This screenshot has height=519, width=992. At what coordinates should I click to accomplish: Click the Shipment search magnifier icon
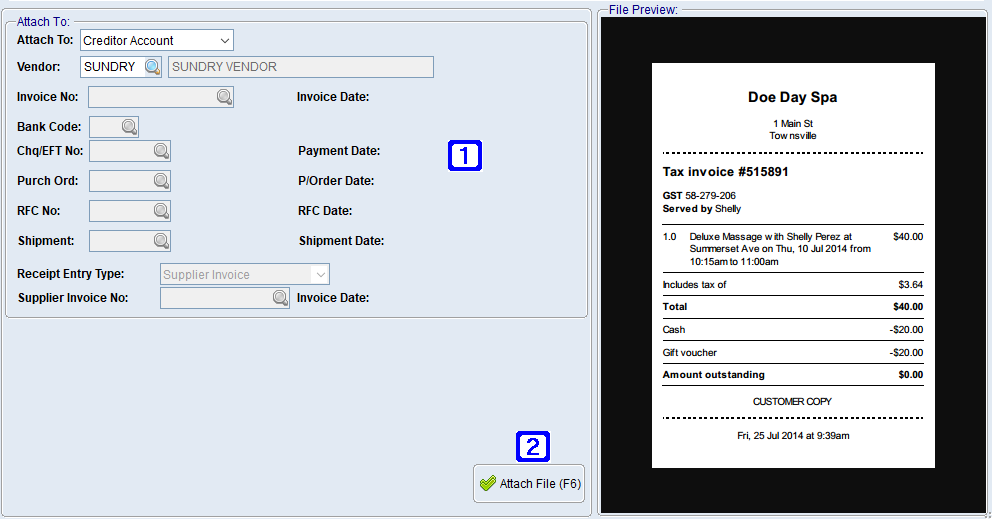point(161,241)
